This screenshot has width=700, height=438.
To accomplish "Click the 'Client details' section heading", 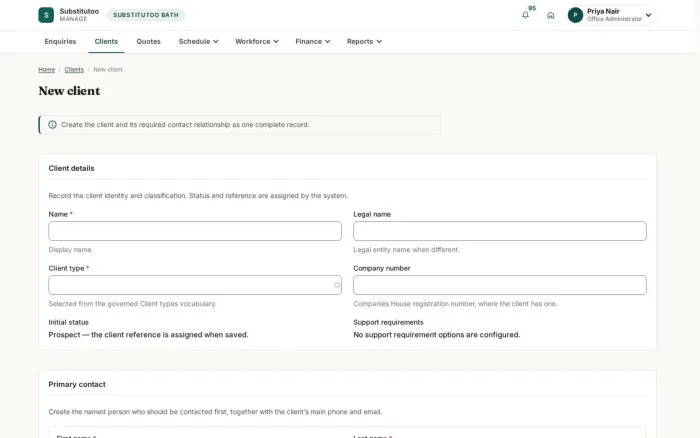I will pyautogui.click(x=71, y=168).
